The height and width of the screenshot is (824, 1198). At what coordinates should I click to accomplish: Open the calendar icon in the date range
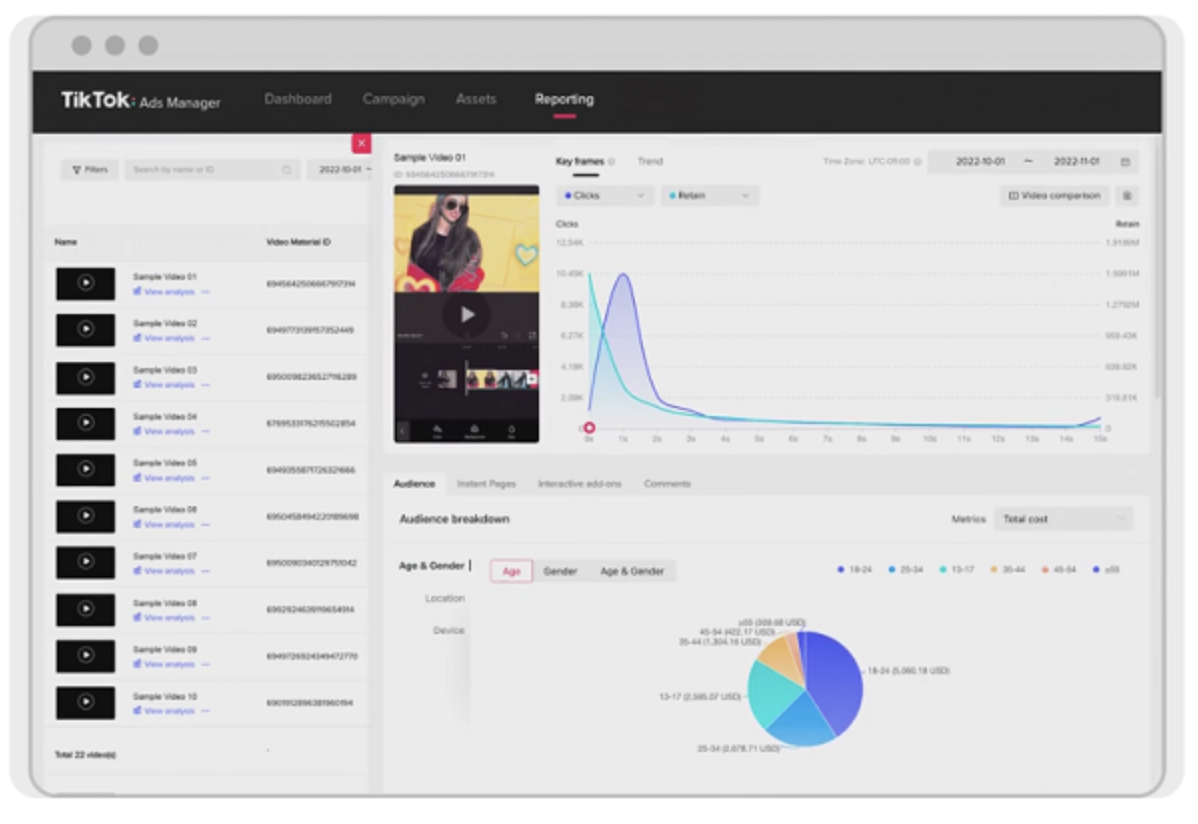pos(1125,162)
